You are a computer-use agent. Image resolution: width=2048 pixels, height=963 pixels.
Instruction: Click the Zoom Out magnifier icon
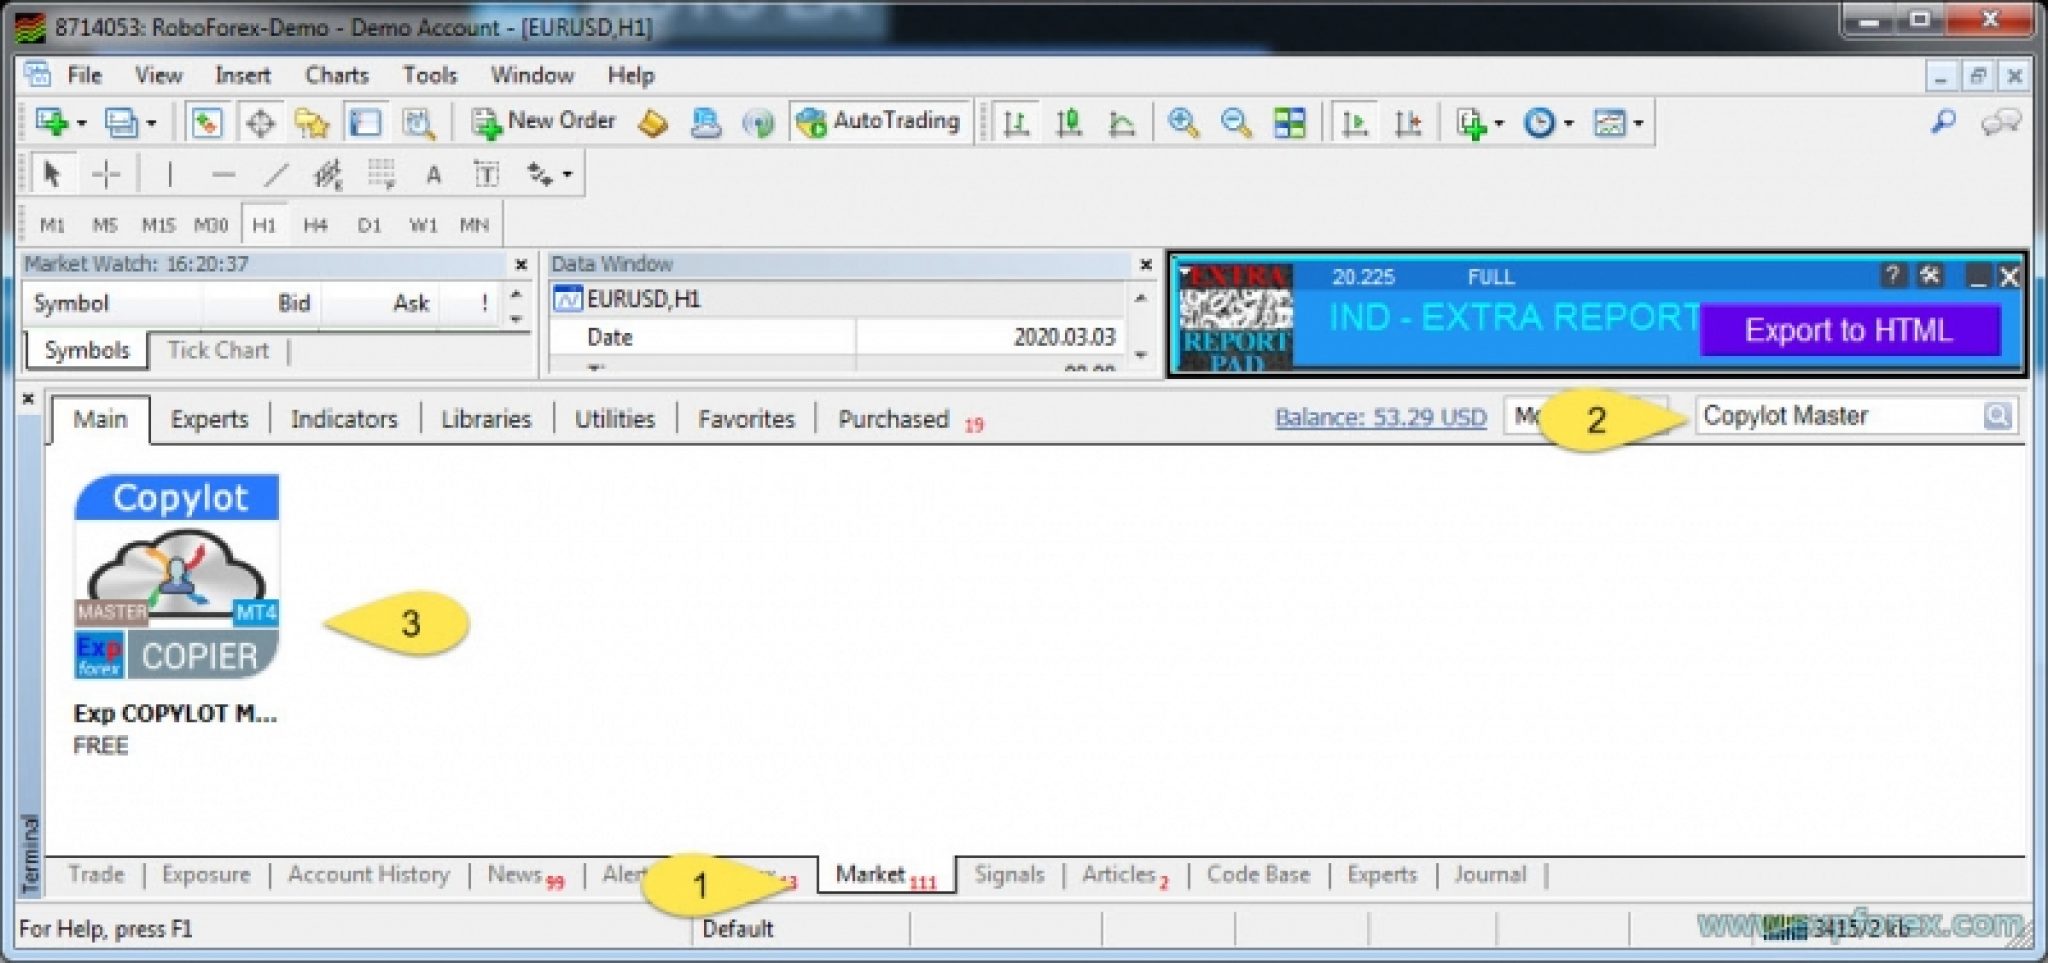pyautogui.click(x=1236, y=123)
